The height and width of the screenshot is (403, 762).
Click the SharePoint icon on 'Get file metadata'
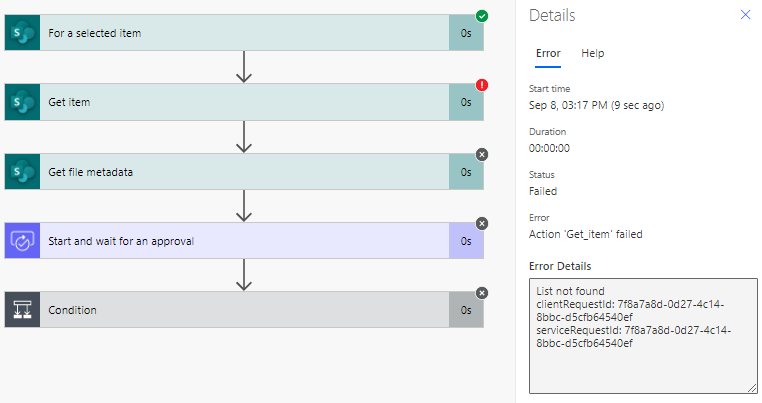pos(22,171)
